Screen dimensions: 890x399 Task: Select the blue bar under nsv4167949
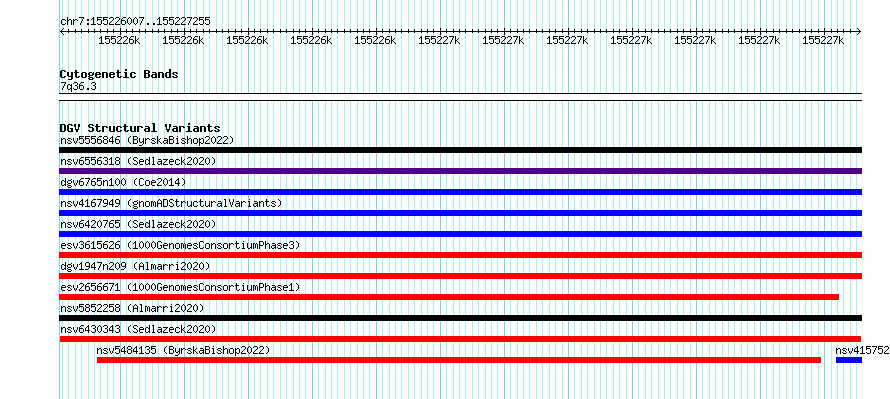pos(460,213)
